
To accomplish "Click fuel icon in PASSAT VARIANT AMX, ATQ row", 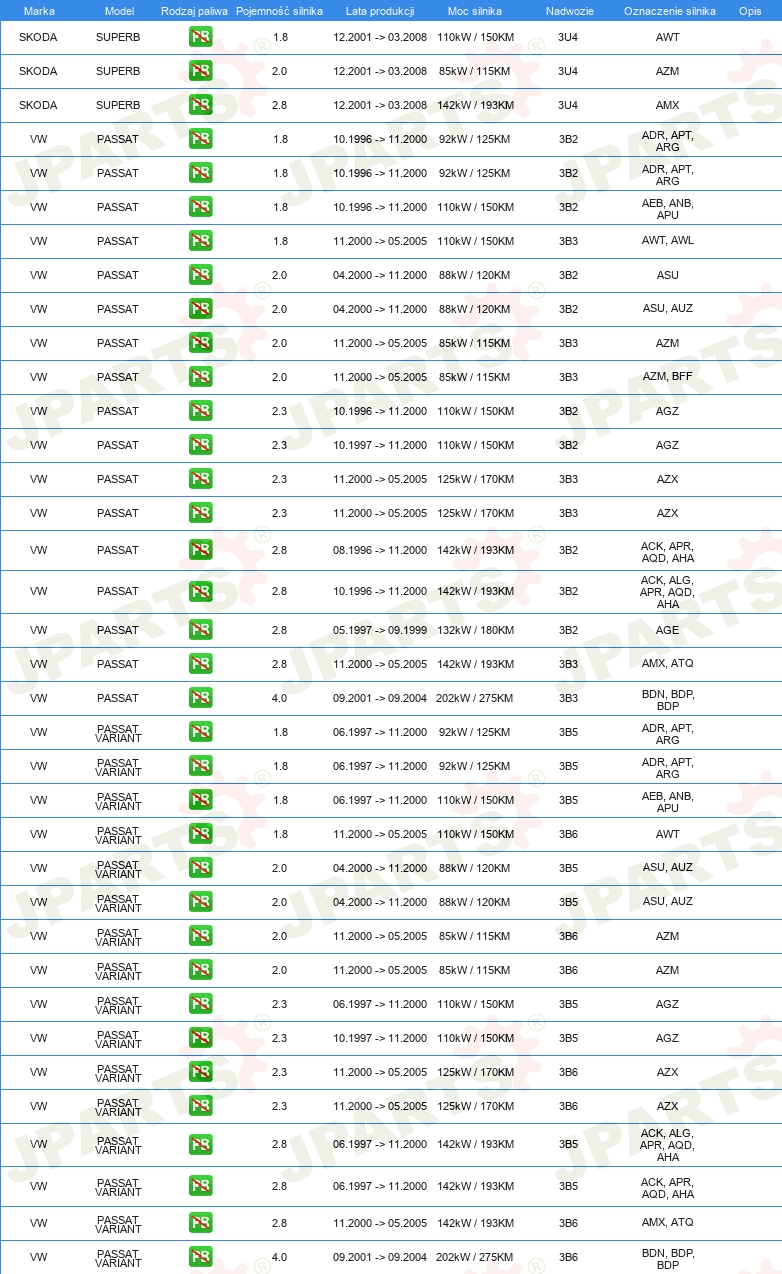I will point(200,1222).
